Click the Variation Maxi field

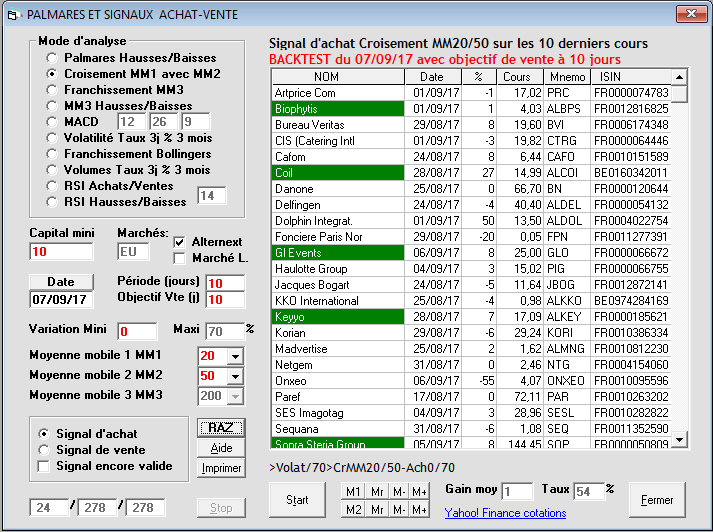coord(225,331)
